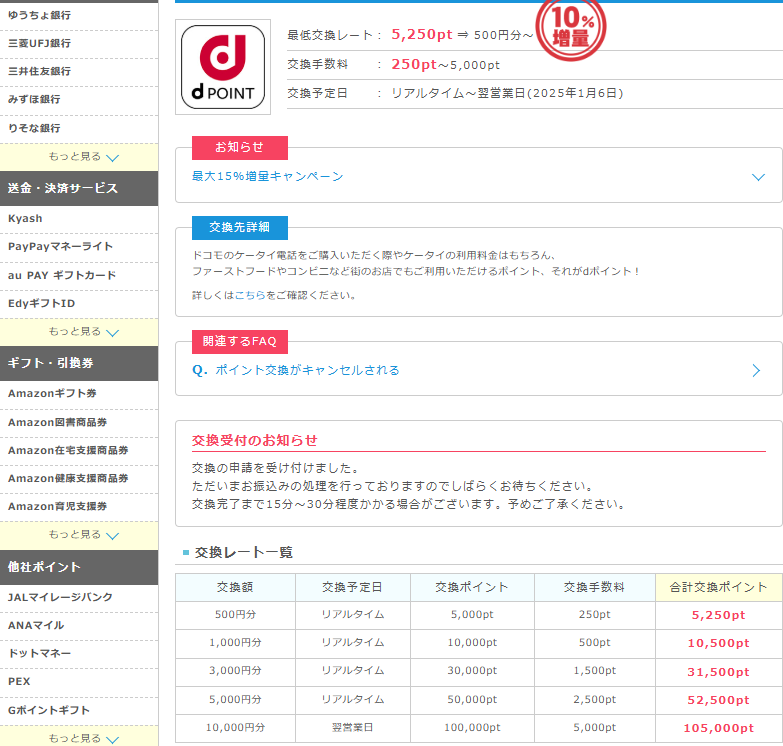Click the こちら details link
Screen dimensions: 783x746
pos(250,296)
